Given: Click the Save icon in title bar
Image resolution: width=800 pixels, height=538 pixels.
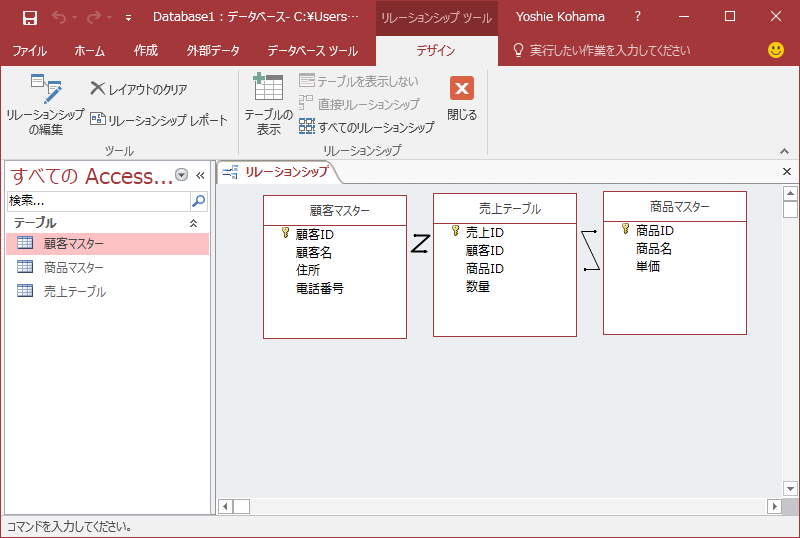Looking at the screenshot, I should pos(30,18).
